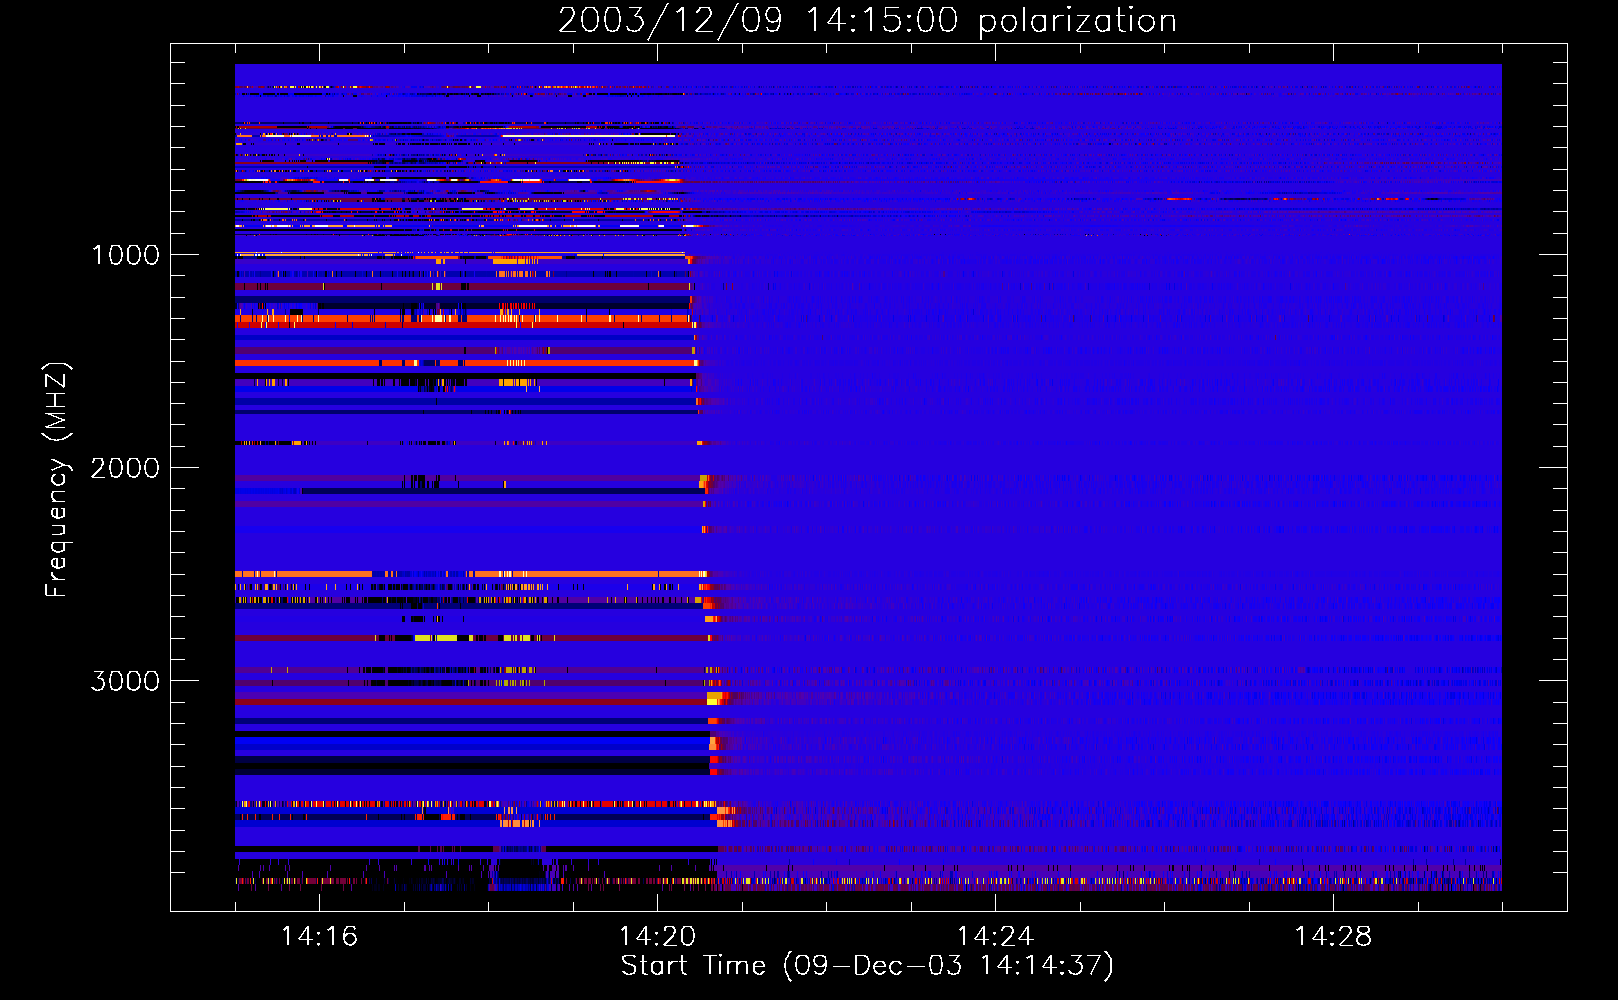Click the 14:28 time tick label

1333,936
